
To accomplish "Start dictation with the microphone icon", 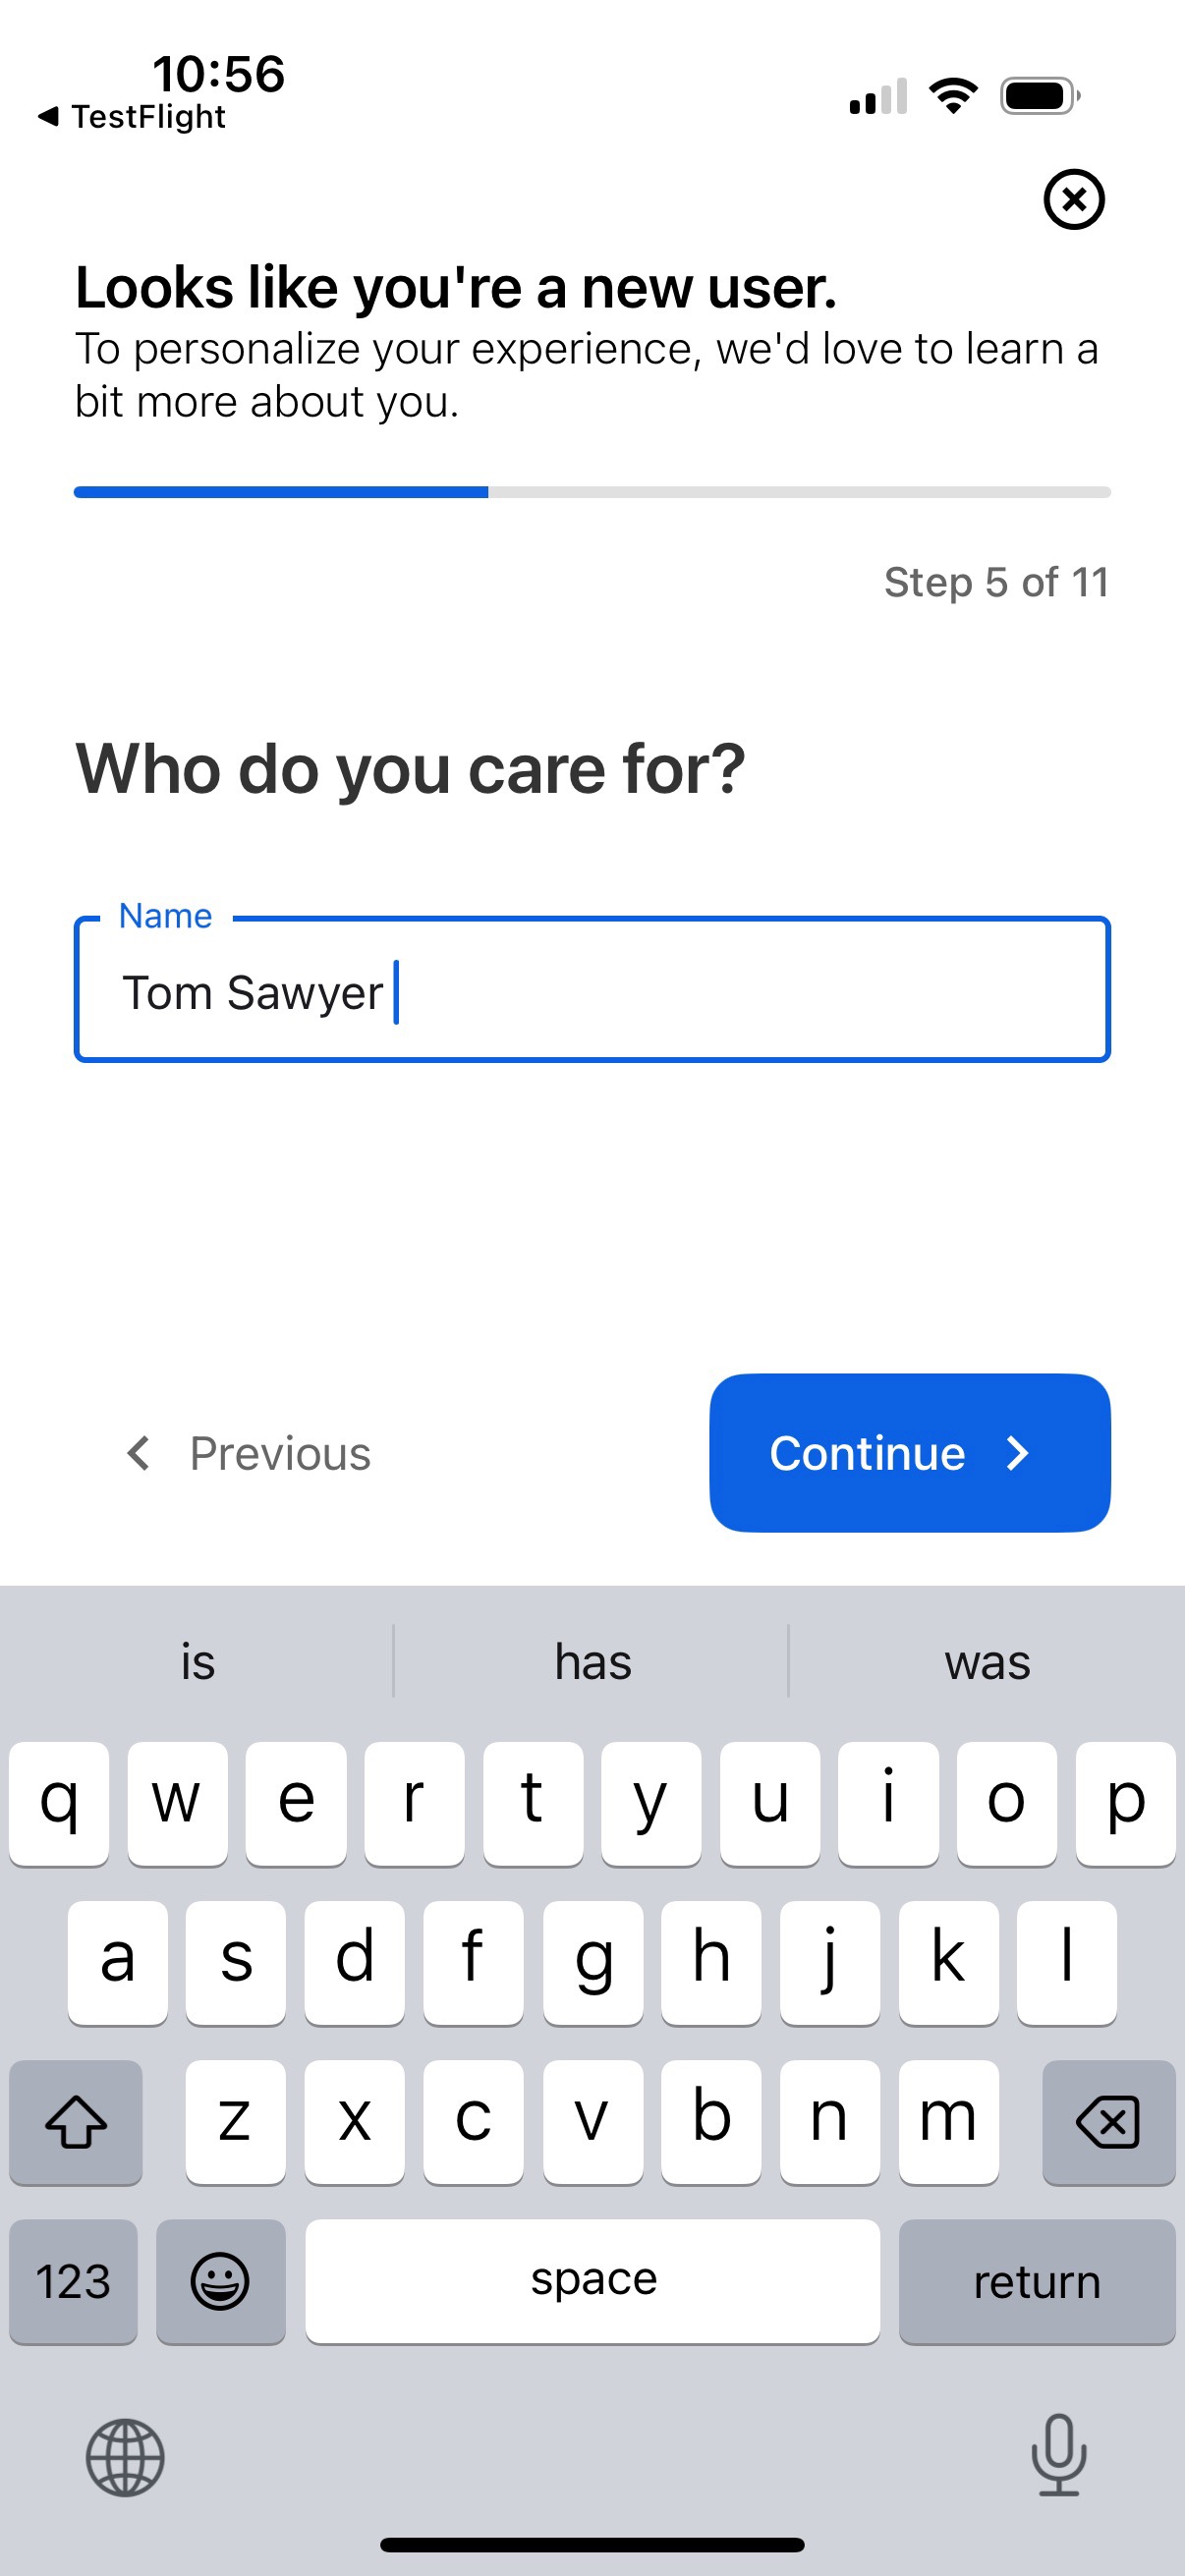I will pos(1058,2454).
